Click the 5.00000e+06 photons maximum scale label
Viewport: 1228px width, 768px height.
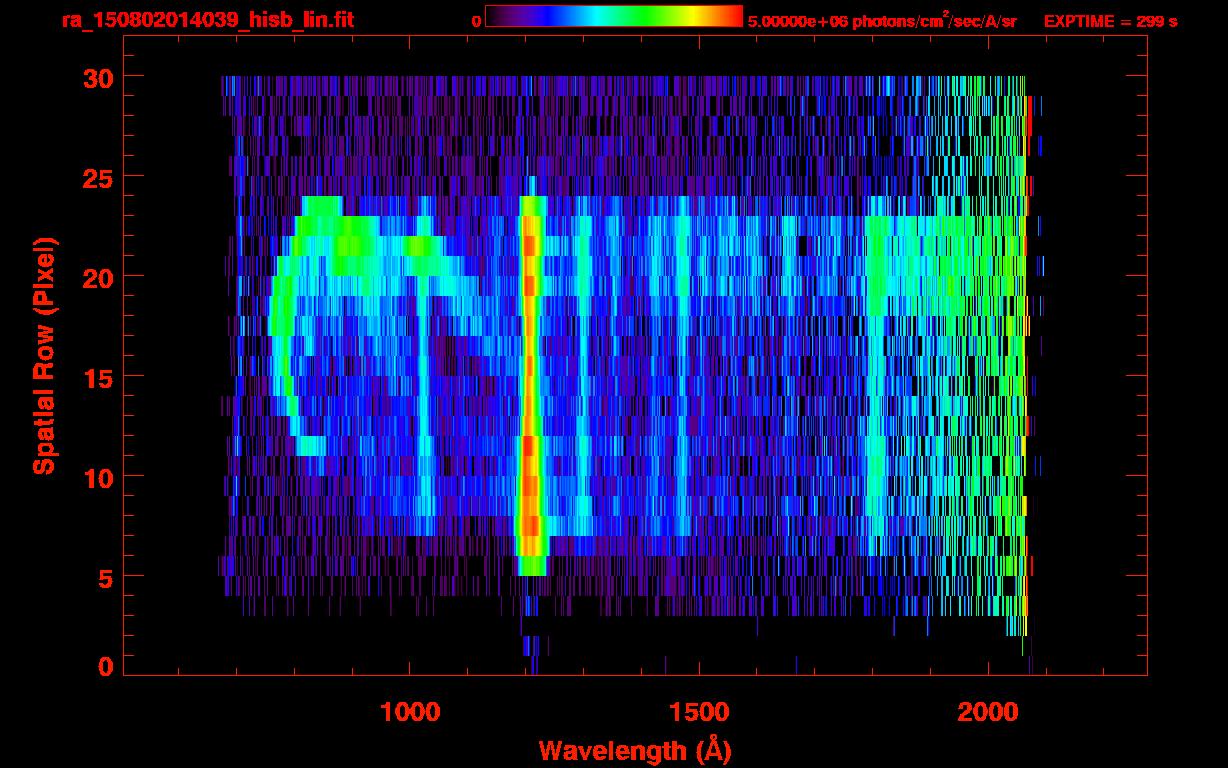882,20
